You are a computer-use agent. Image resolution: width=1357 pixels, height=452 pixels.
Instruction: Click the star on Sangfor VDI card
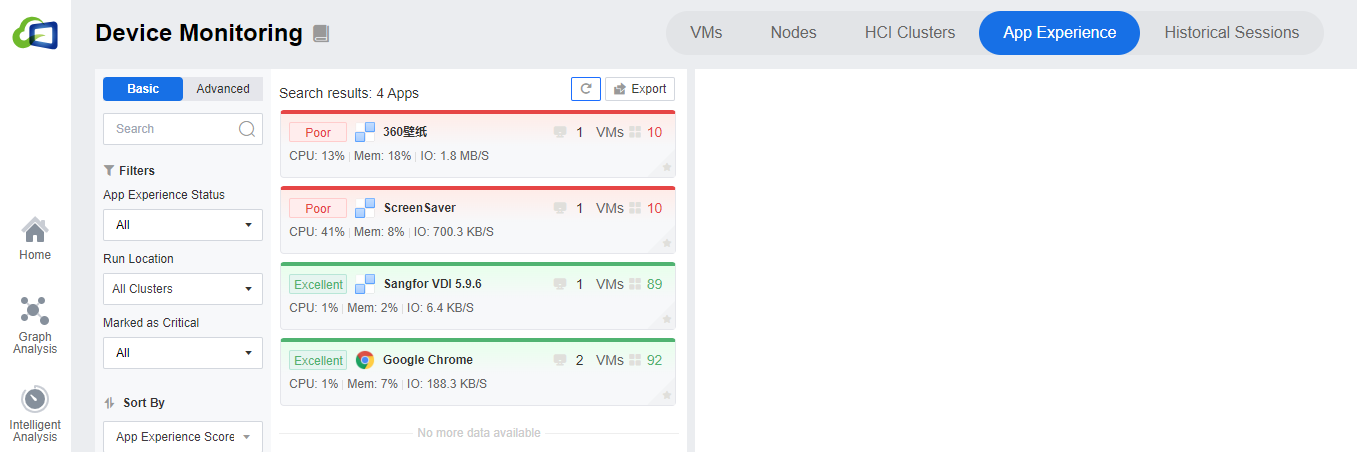tap(667, 320)
